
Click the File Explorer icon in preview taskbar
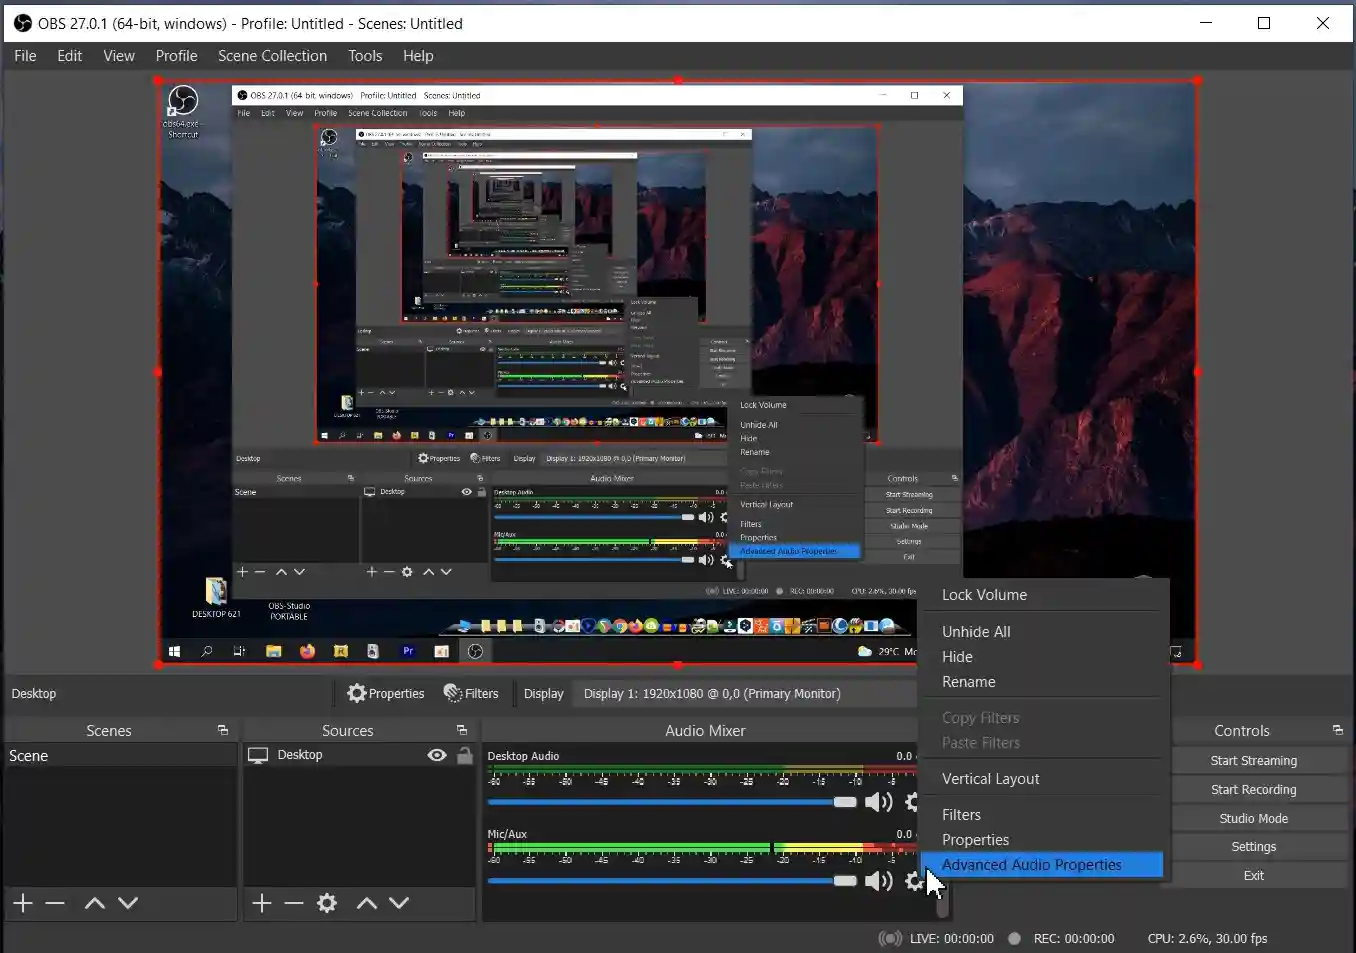coord(273,651)
